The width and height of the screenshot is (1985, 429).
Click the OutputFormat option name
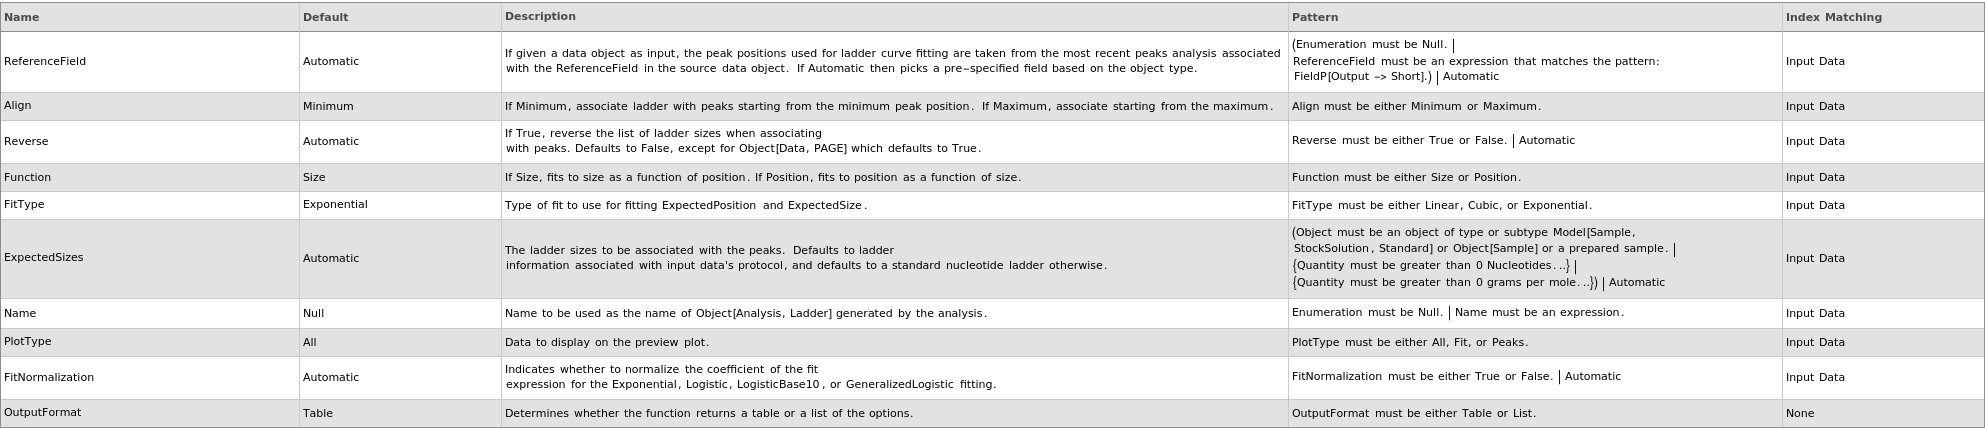coord(42,413)
